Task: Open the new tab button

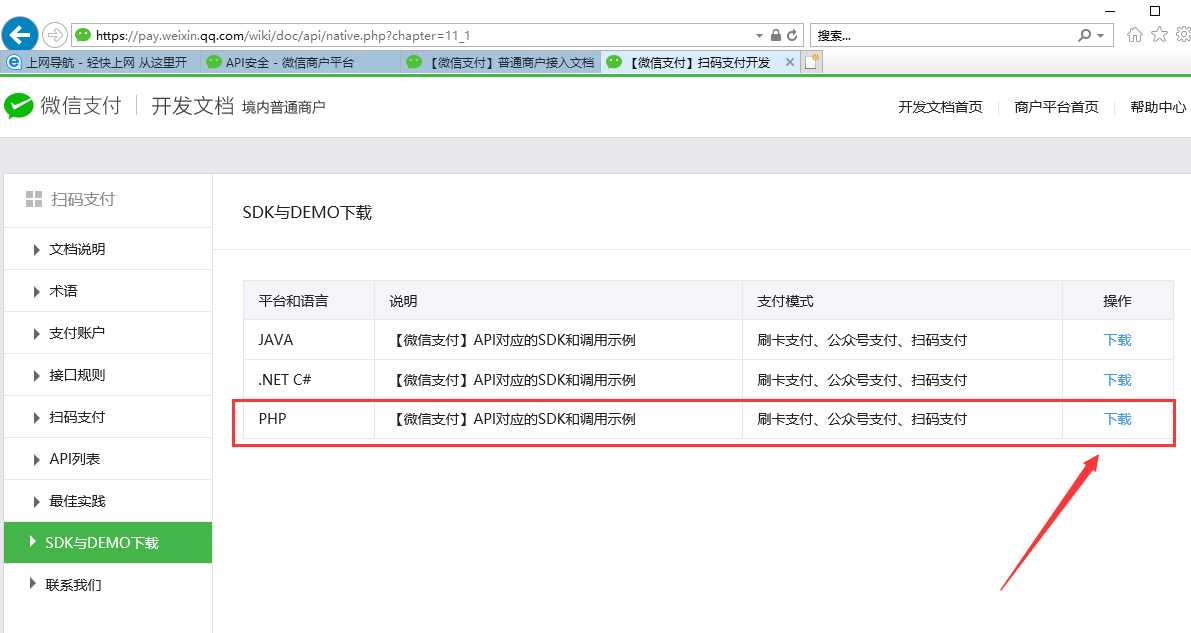Action: tap(811, 62)
